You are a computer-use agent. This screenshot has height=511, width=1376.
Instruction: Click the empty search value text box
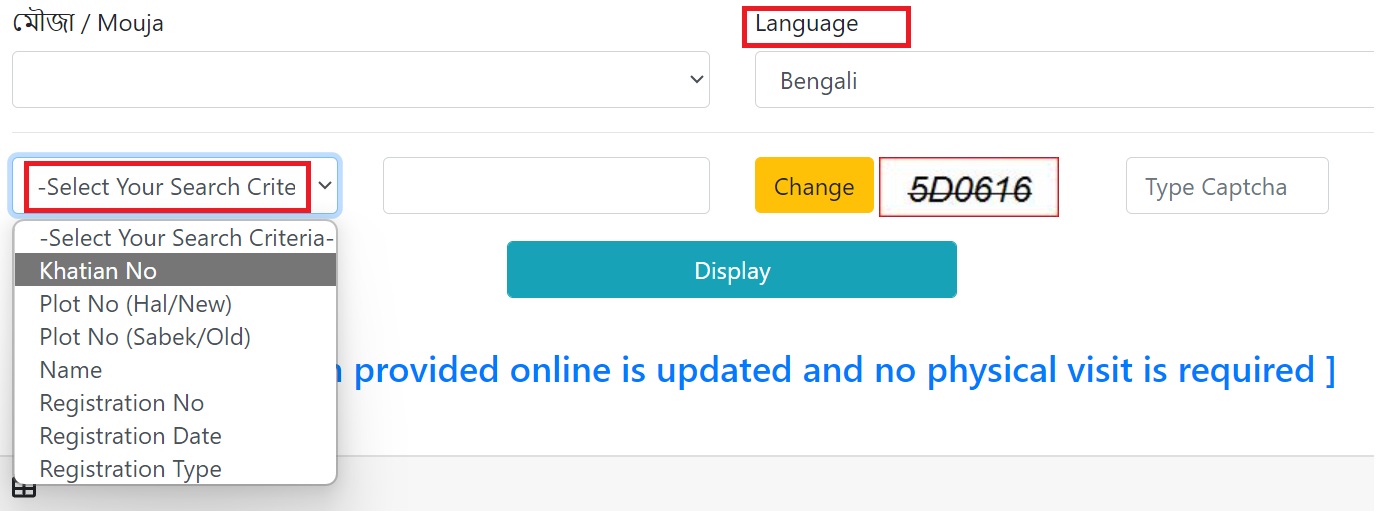pyautogui.click(x=546, y=186)
